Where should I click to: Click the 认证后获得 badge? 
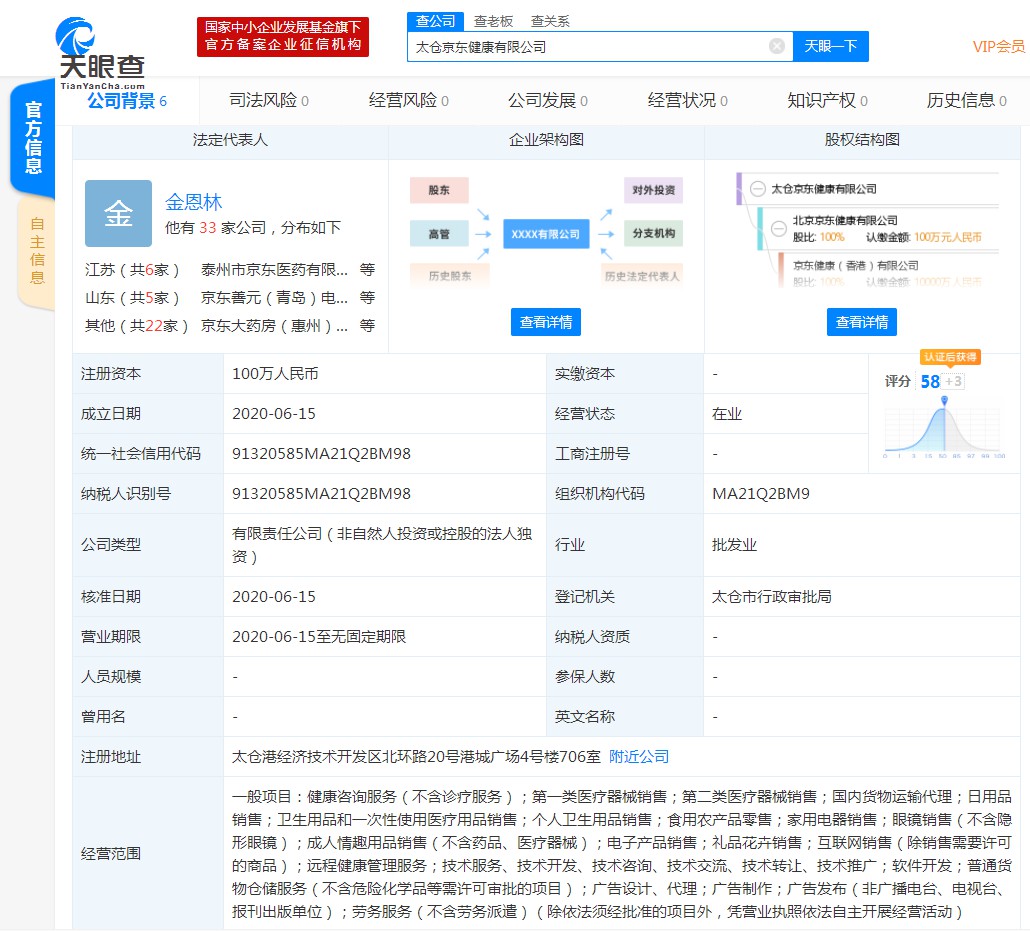[950, 357]
